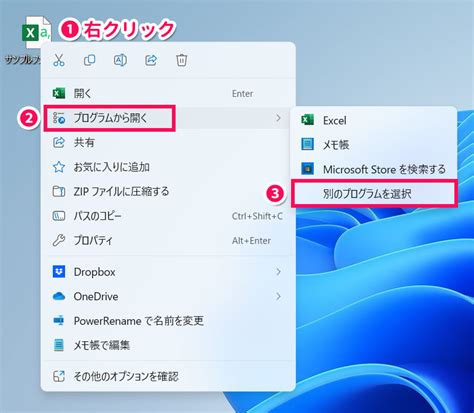Click the Excel icon next to 開く
The width and height of the screenshot is (474, 413).
click(59, 94)
